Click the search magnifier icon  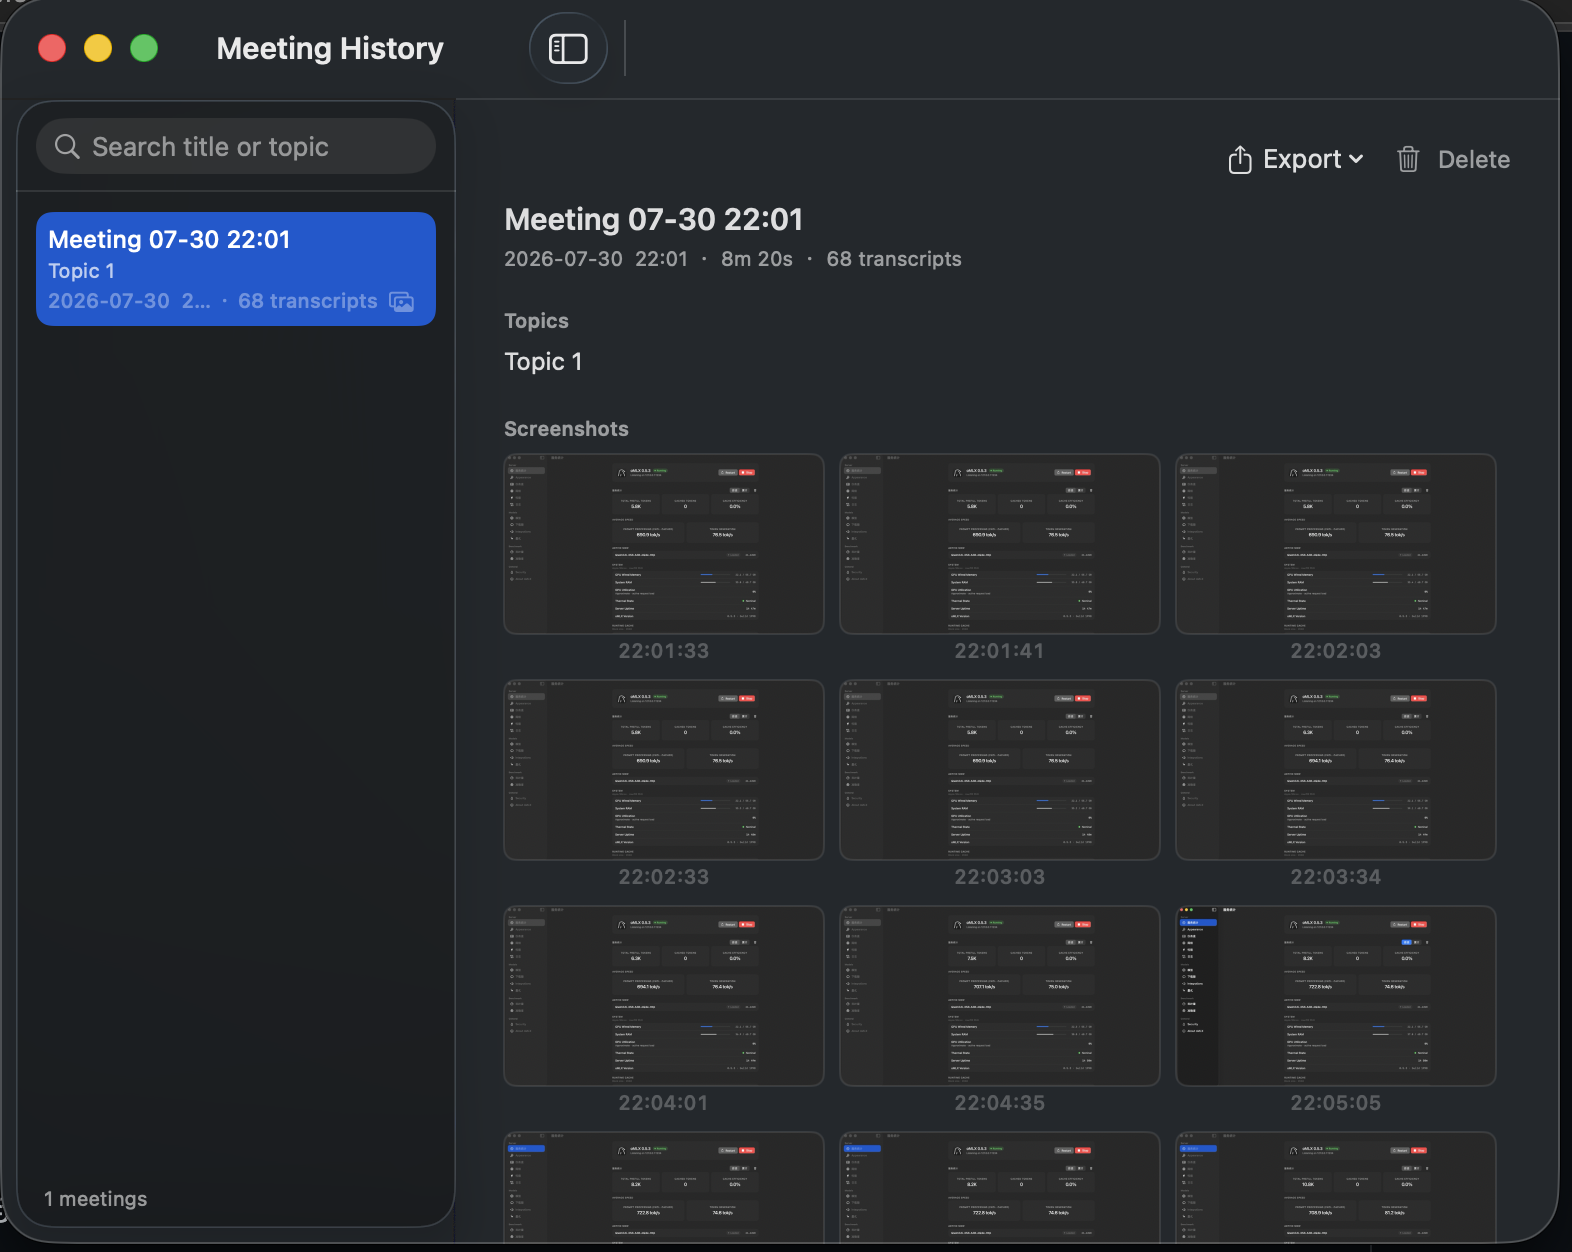(67, 147)
